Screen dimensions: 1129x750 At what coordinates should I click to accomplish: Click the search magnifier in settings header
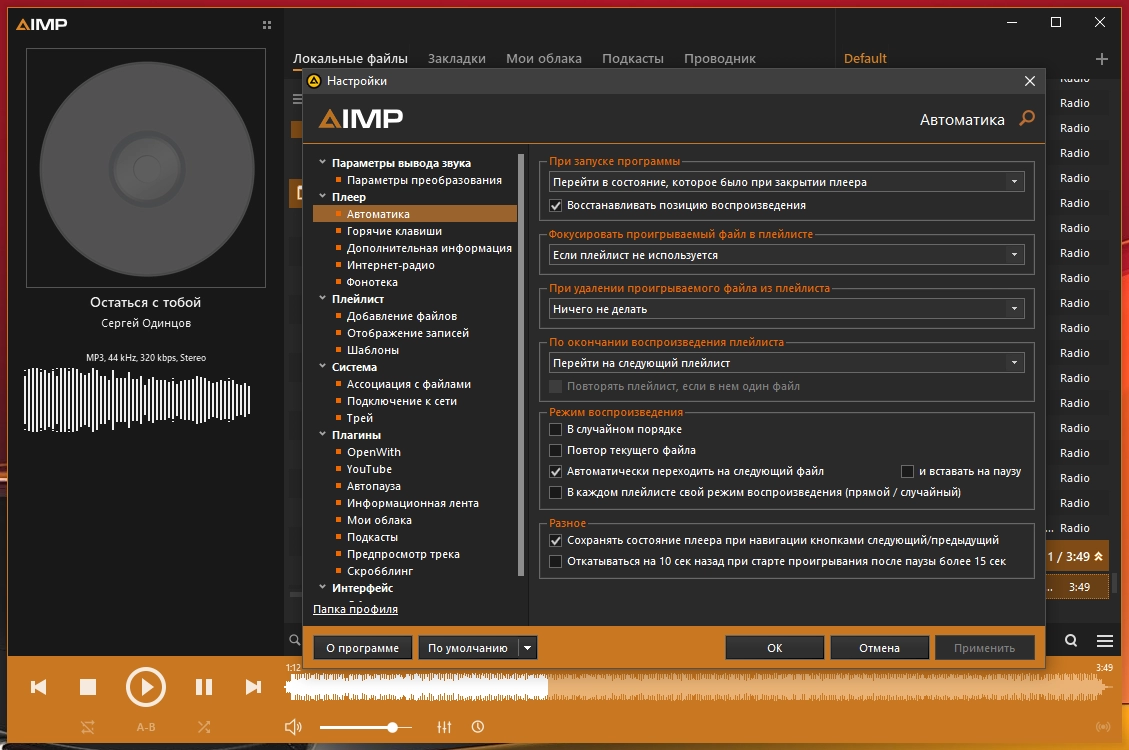[x=1026, y=119]
